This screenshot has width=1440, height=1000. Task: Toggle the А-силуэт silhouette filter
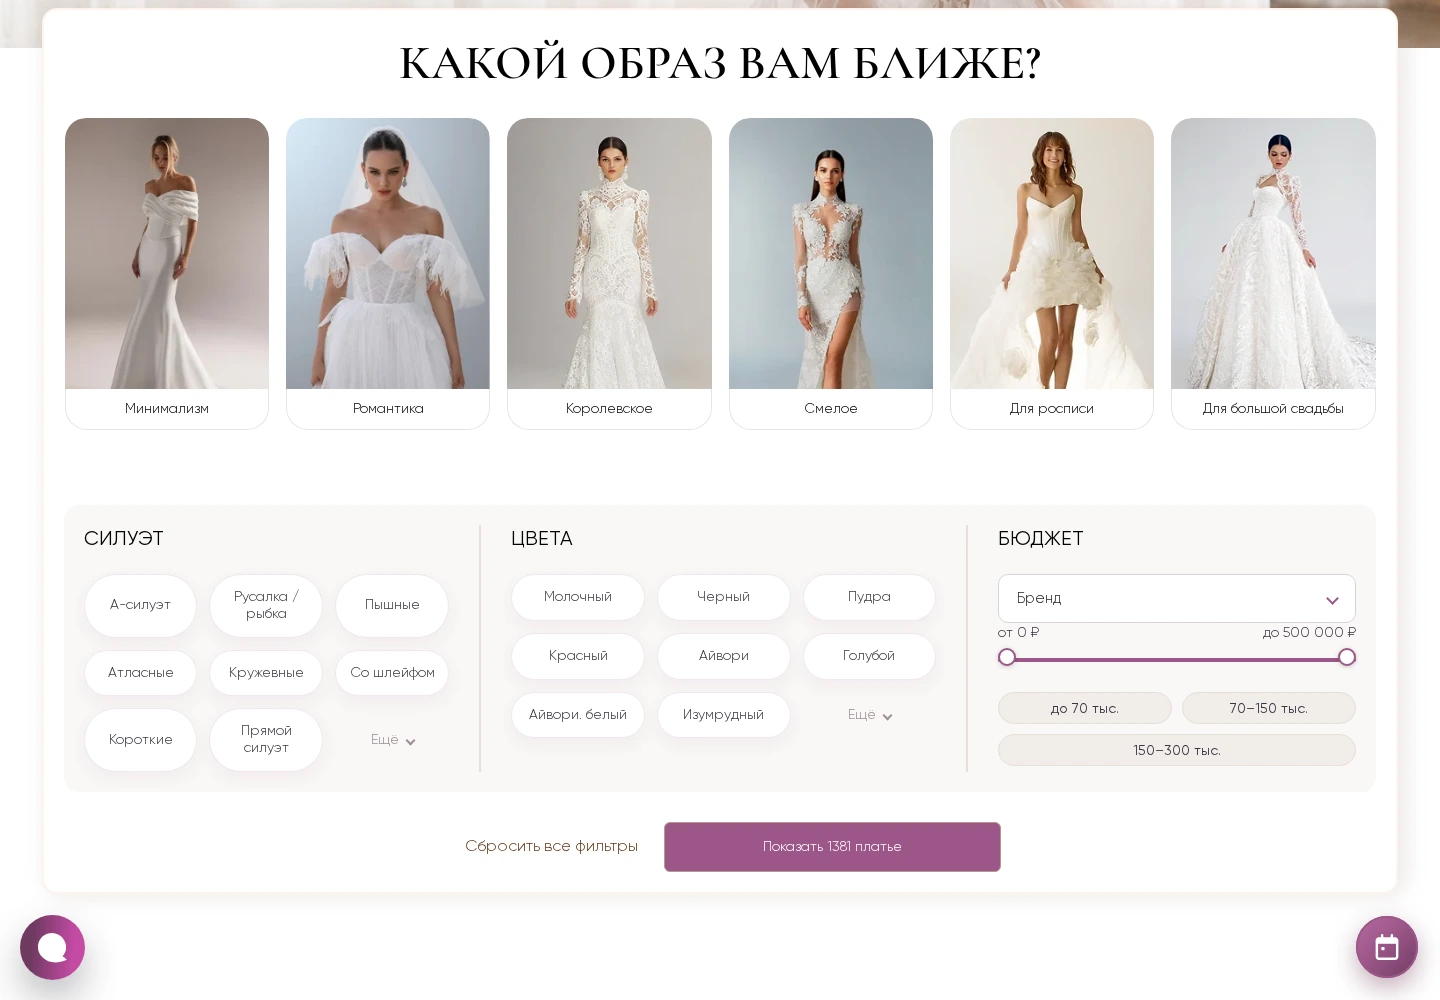(x=140, y=605)
